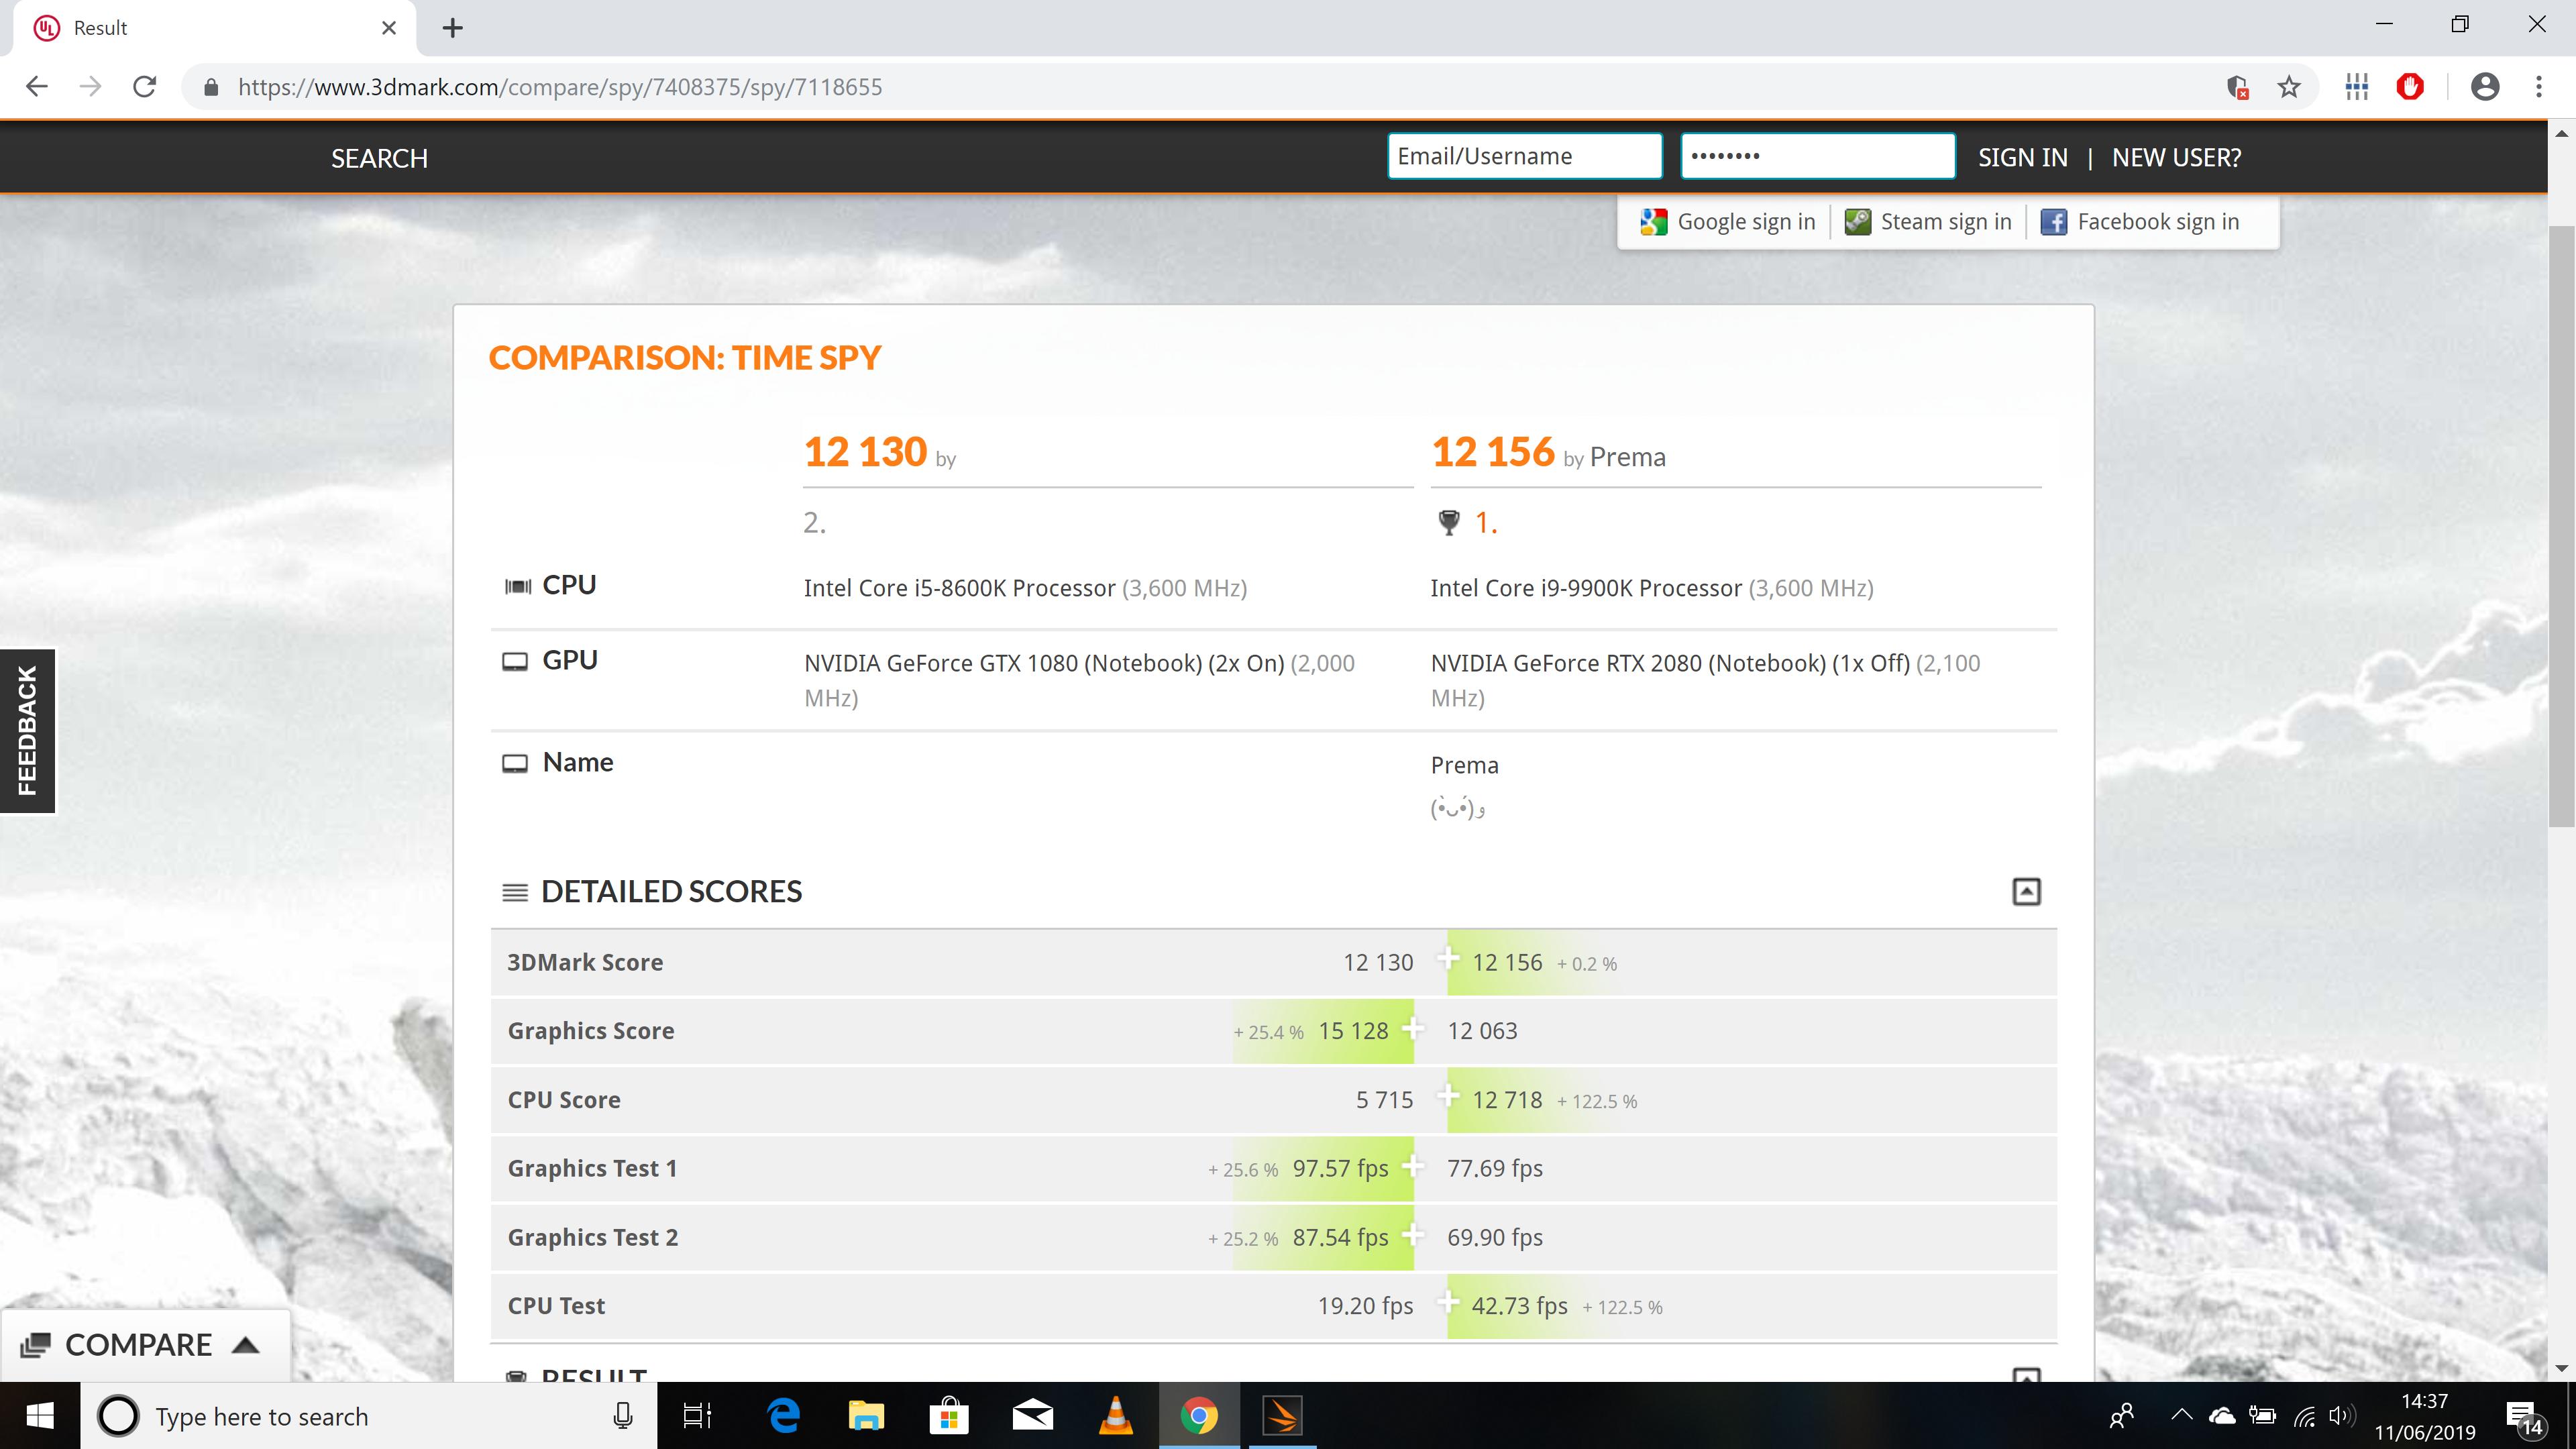Open the Windows Start menu
The height and width of the screenshot is (1449, 2576).
[x=40, y=1416]
